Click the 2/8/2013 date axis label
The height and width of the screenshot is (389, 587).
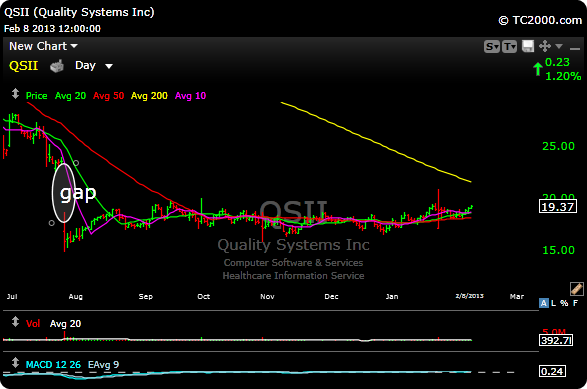[469, 296]
